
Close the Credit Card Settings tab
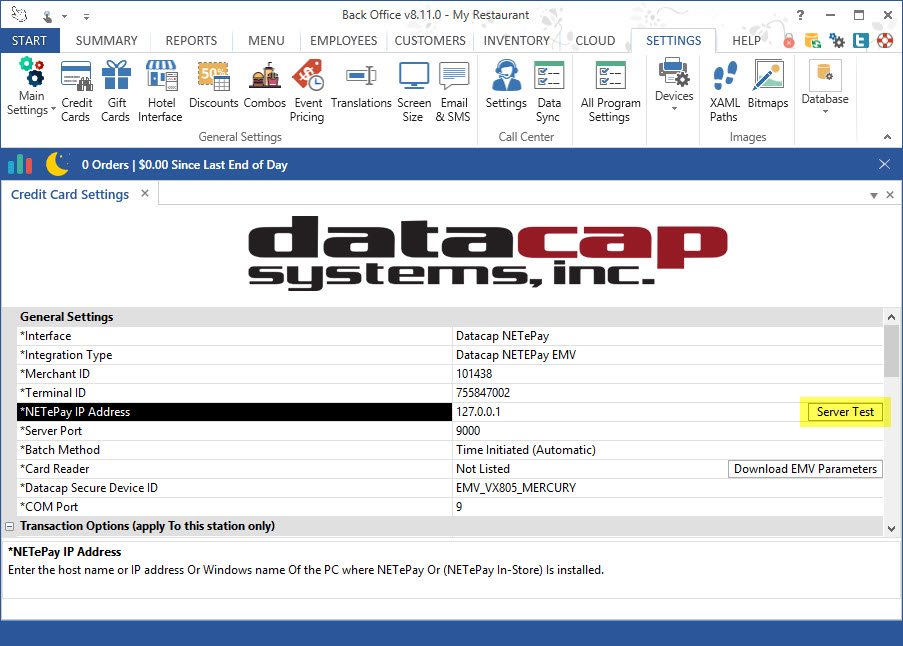pos(144,193)
